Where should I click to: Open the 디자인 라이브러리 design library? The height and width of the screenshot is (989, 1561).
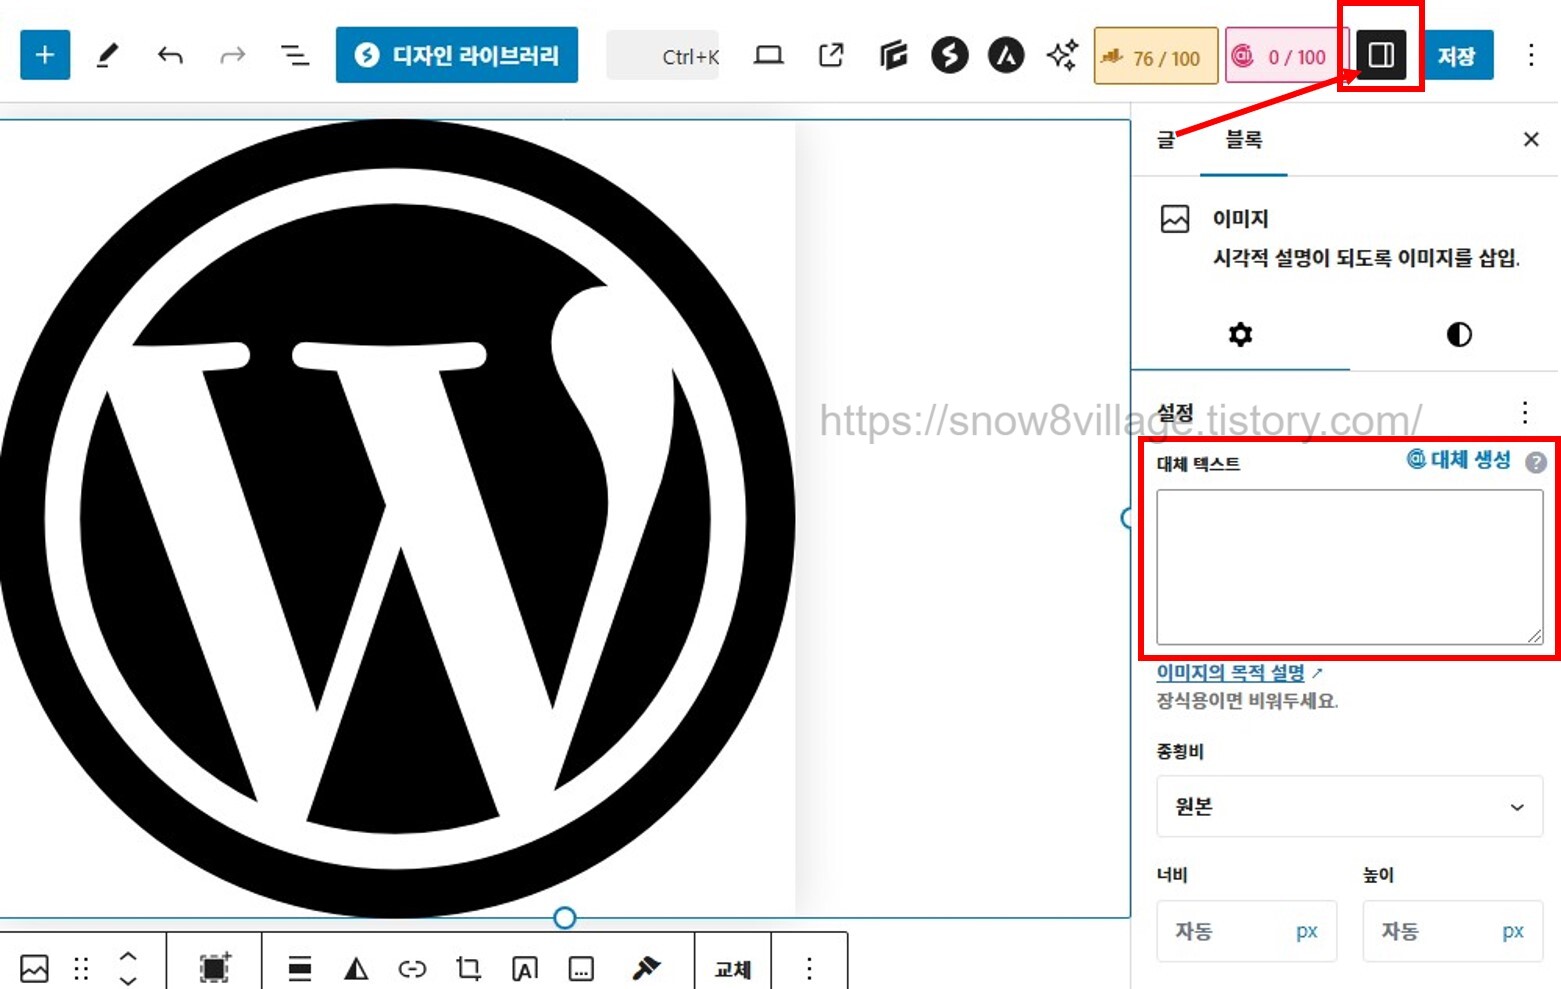pos(457,55)
